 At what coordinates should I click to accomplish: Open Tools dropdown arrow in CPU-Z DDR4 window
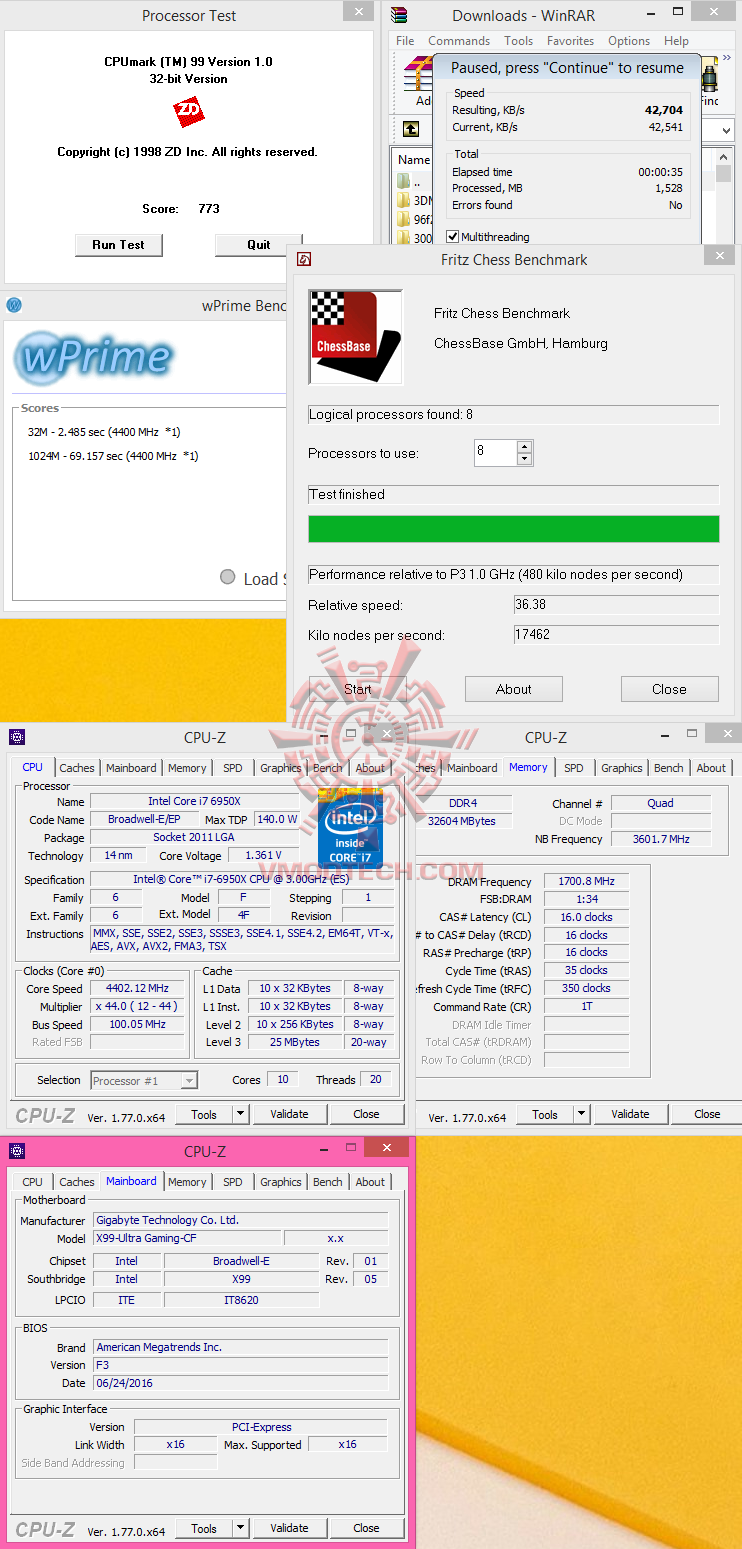pos(581,1114)
